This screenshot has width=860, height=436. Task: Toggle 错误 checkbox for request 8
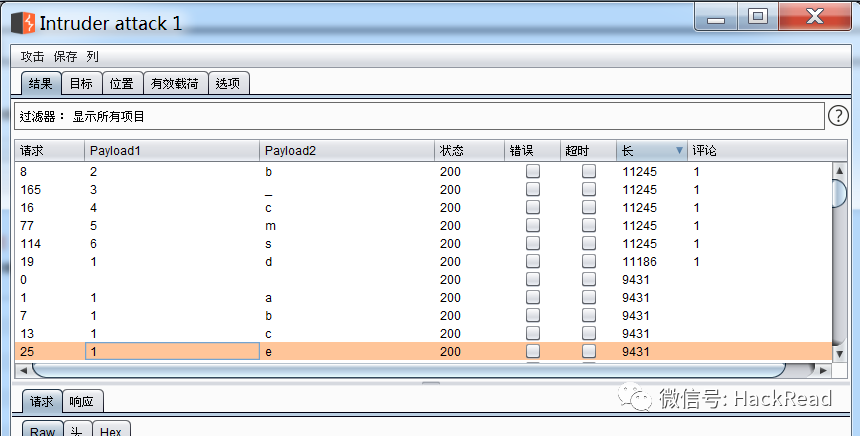point(533,171)
